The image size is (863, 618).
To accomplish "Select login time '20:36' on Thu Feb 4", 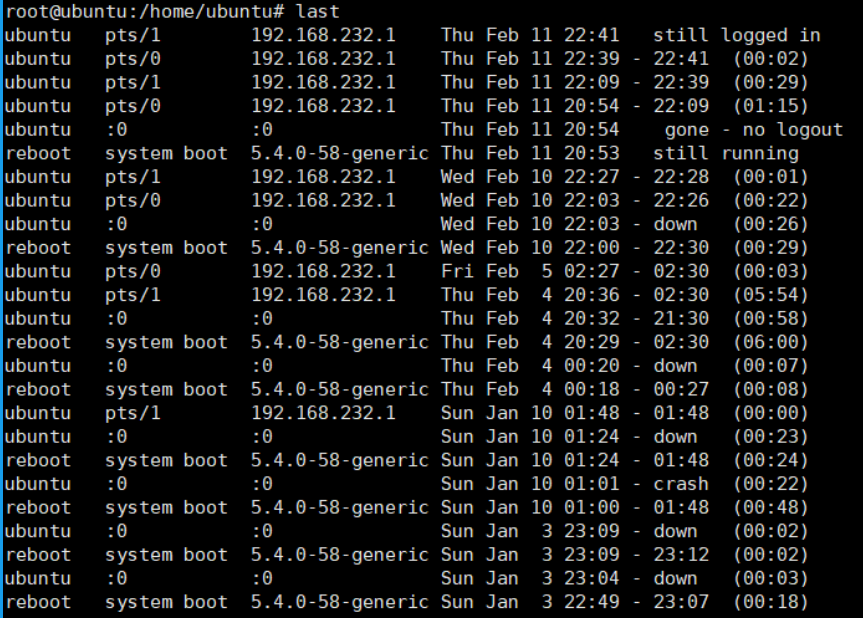I will click(x=592, y=295).
